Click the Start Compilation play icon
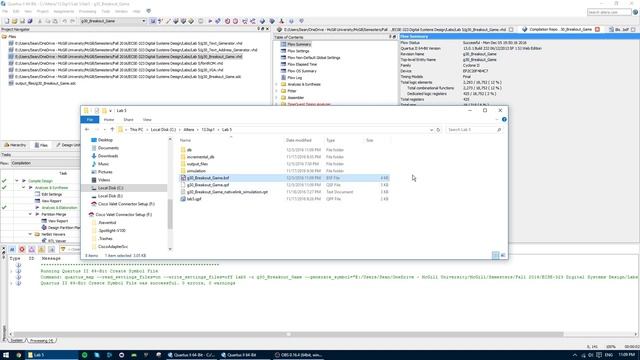This screenshot has width=640, height=360. click(210, 21)
